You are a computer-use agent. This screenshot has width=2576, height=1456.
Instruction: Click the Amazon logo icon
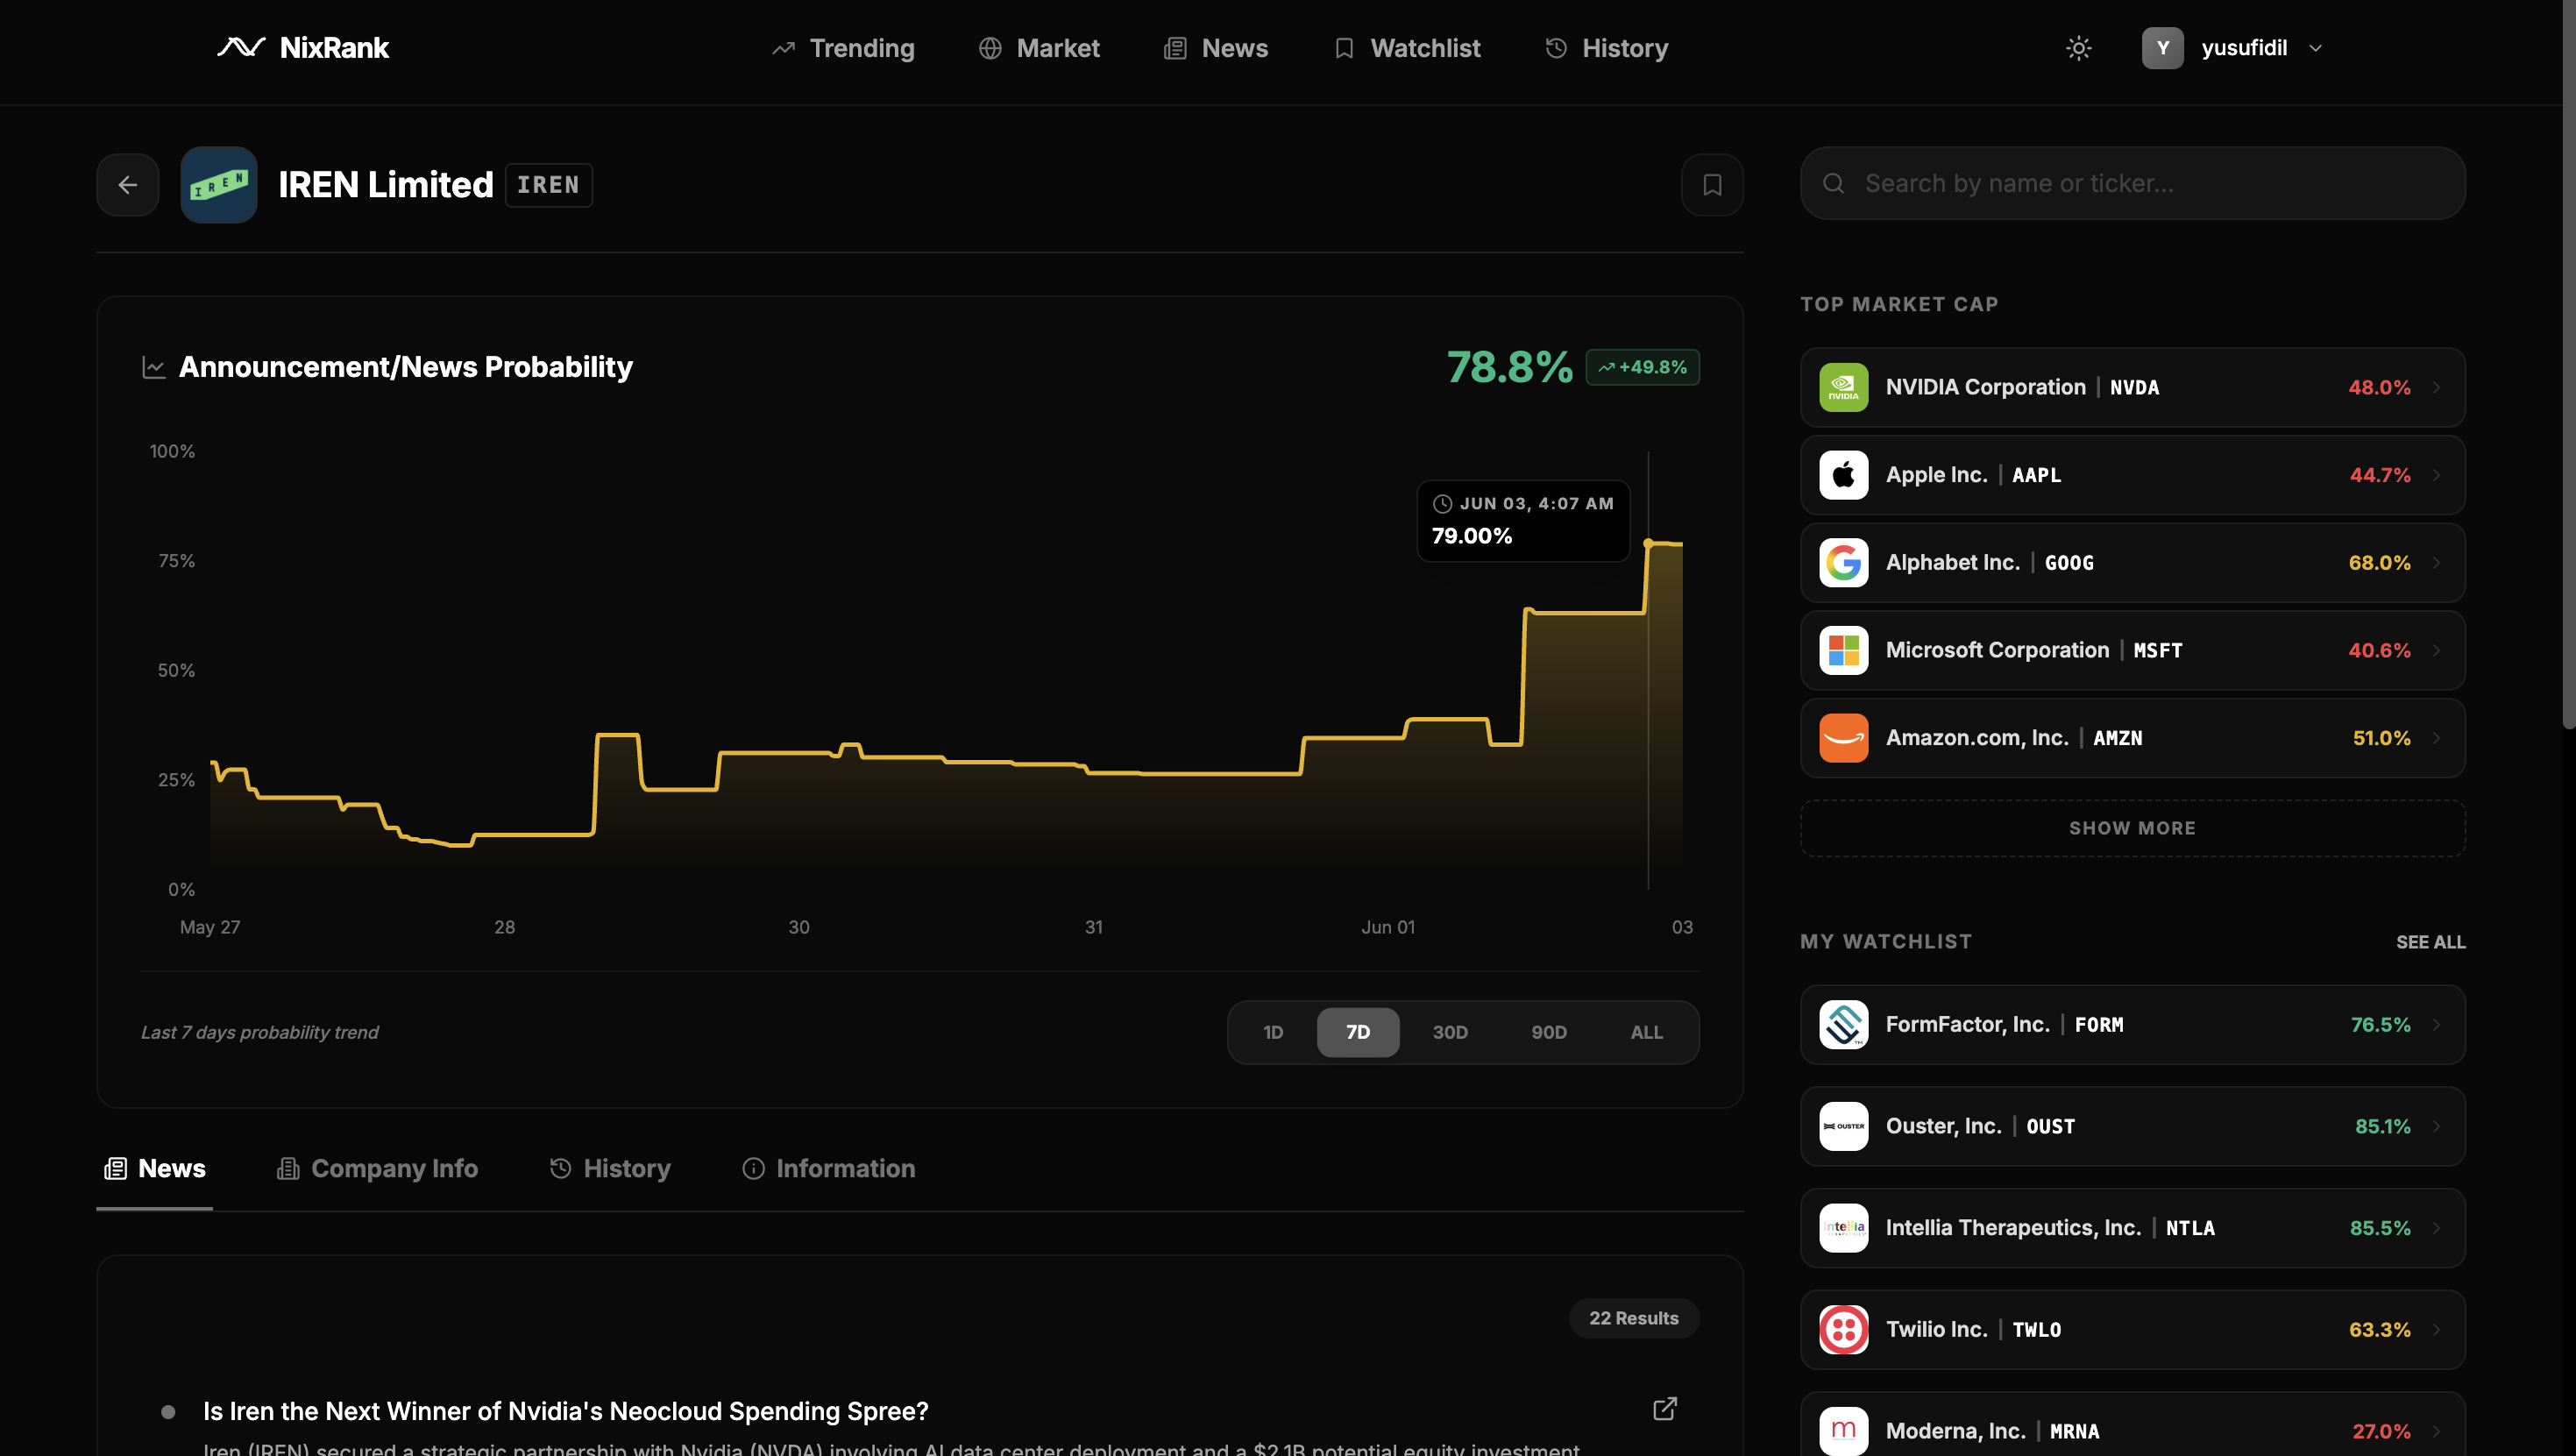[x=1843, y=738]
